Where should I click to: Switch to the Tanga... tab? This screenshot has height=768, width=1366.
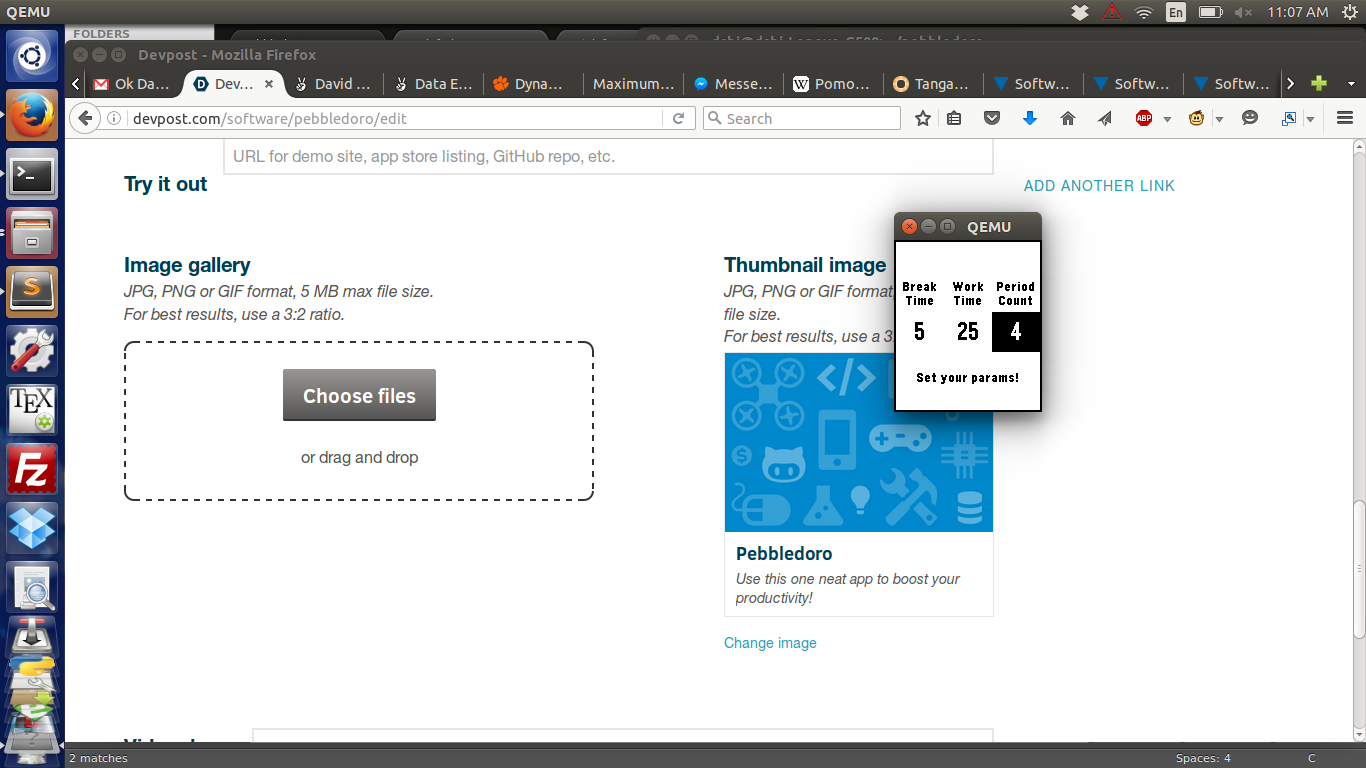(x=934, y=84)
